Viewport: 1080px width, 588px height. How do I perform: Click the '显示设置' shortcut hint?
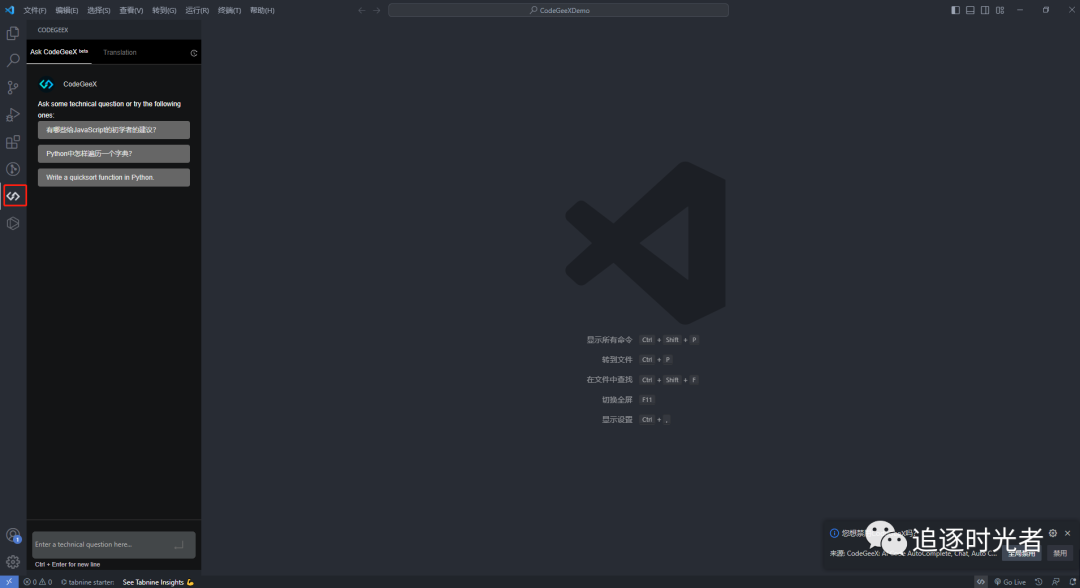(x=617, y=419)
